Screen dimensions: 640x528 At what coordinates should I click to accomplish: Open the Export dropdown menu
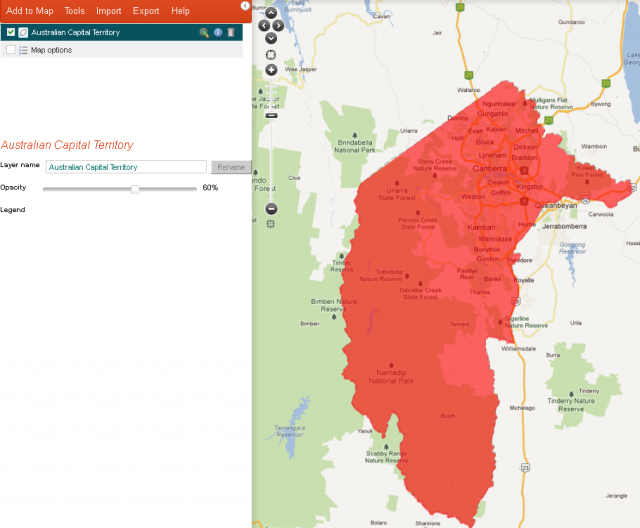(146, 11)
